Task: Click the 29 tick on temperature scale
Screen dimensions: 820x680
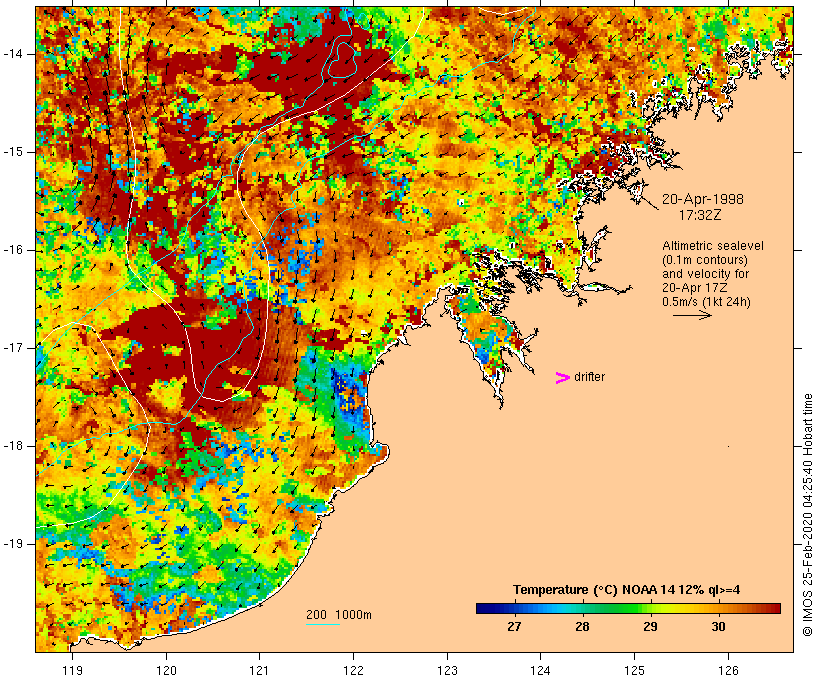Action: [650, 626]
